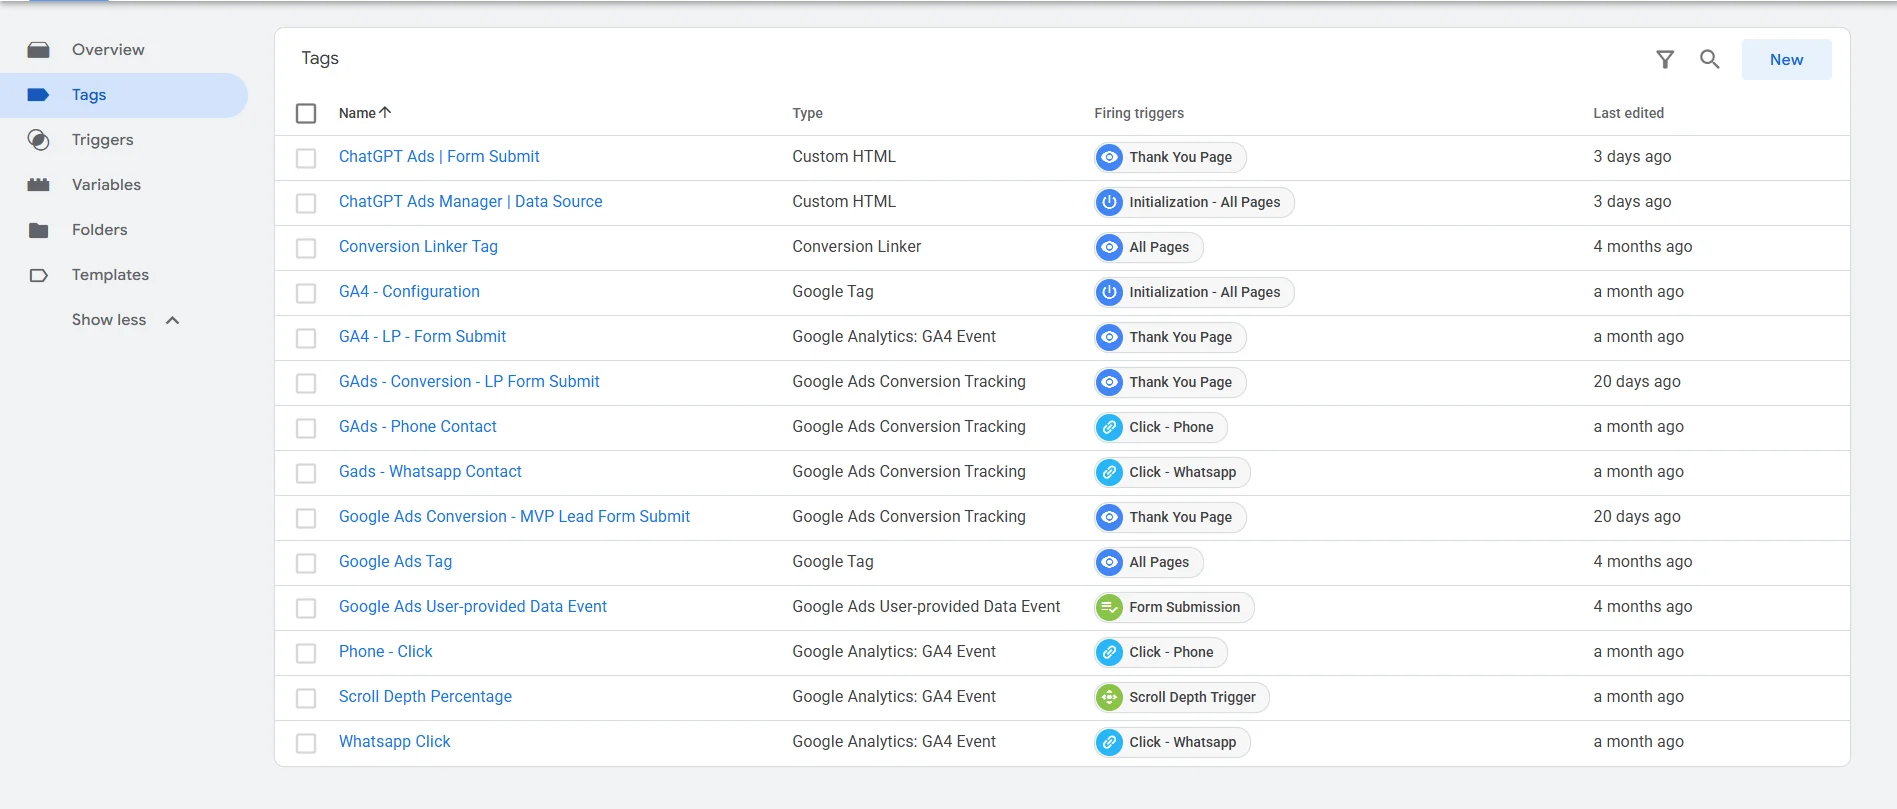
Task: Sort tags by Name column arrow
Action: (x=385, y=113)
